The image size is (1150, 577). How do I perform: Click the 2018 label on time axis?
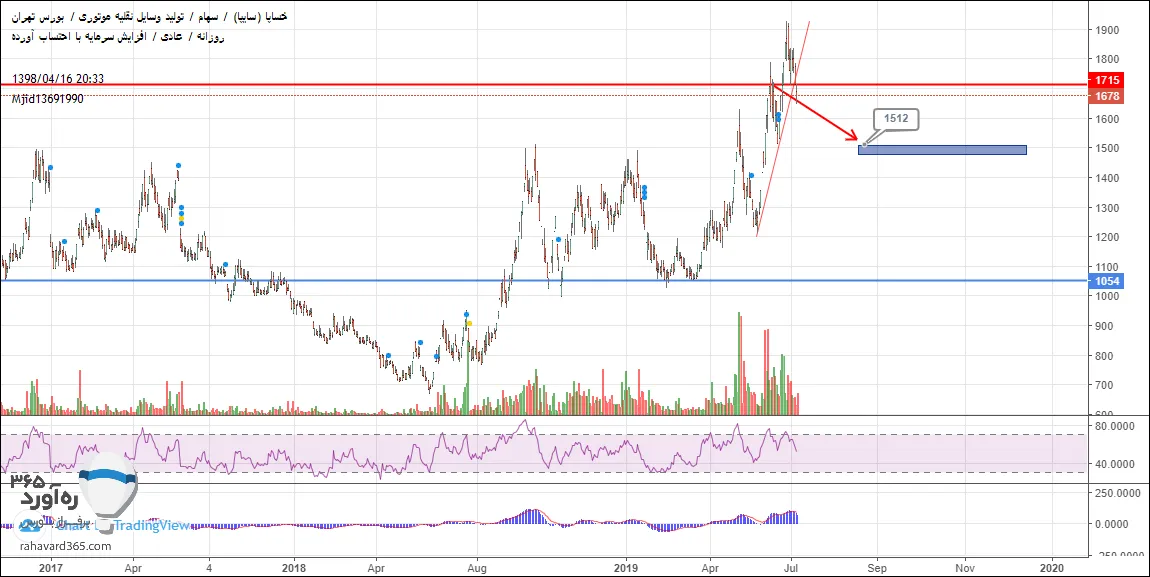(x=293, y=567)
